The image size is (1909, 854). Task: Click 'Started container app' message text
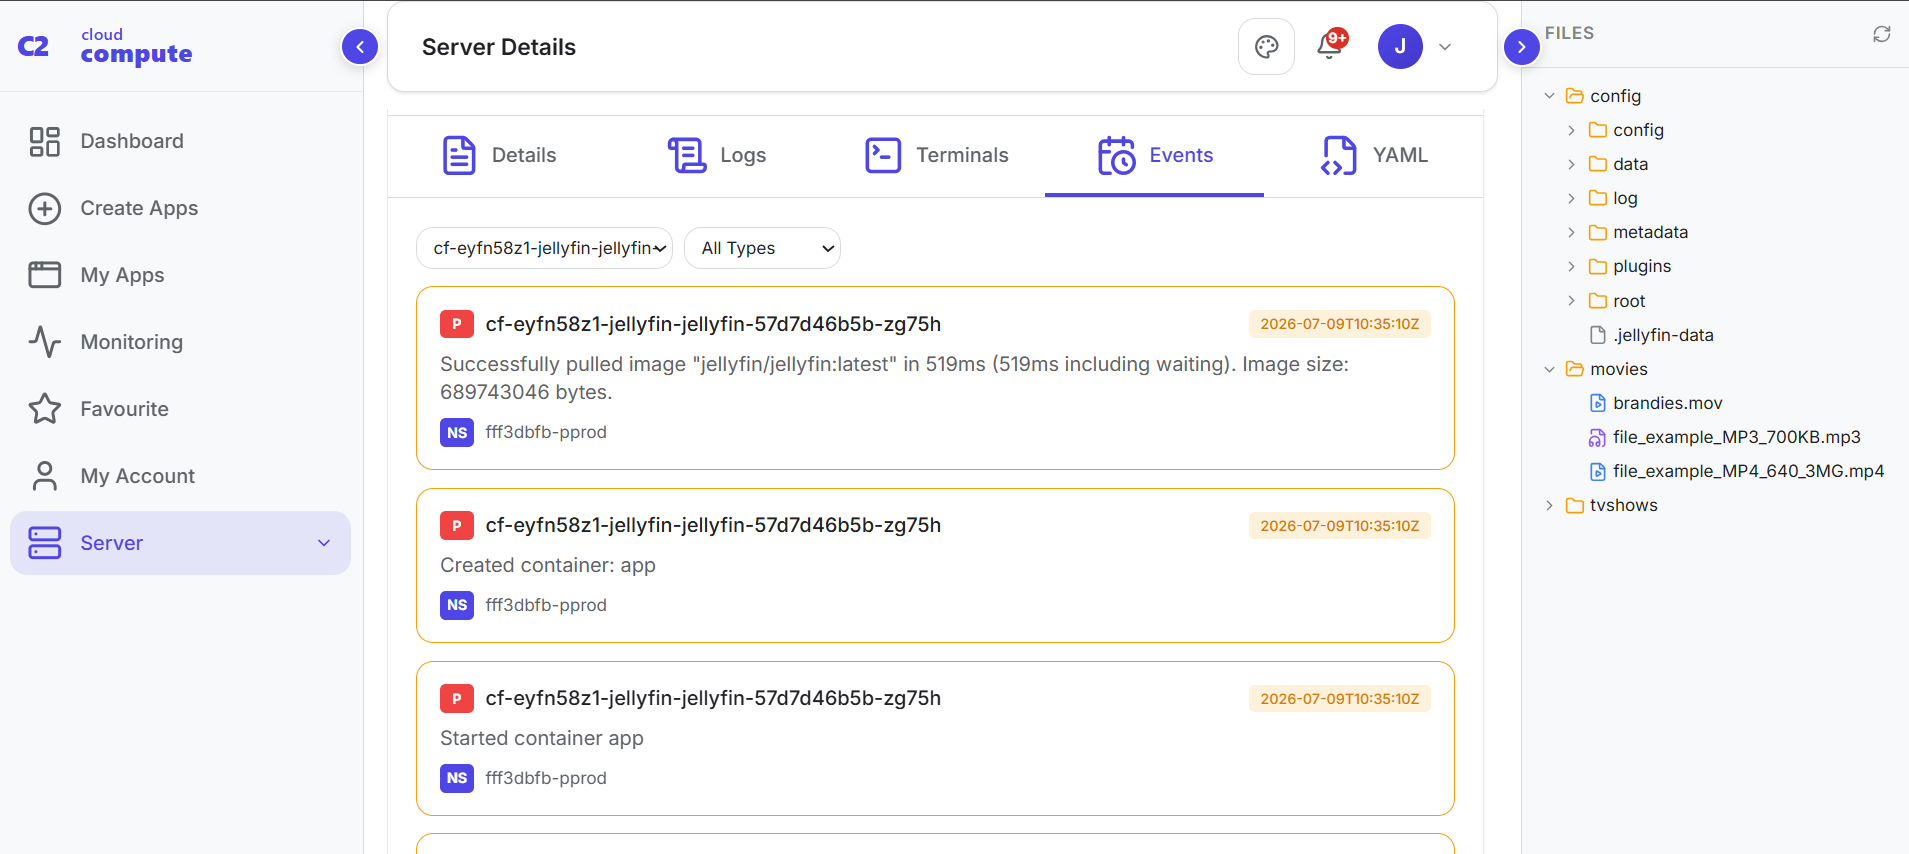[542, 738]
